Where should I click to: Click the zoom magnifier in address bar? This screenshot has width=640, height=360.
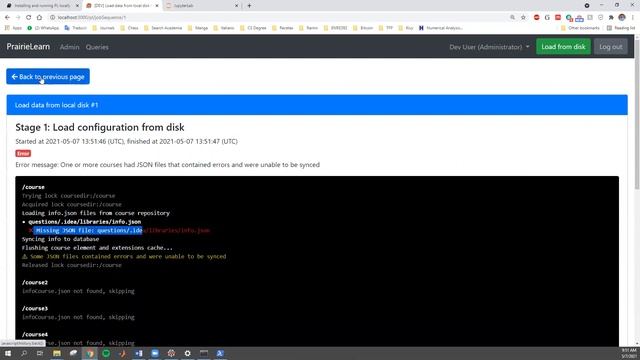(x=512, y=18)
